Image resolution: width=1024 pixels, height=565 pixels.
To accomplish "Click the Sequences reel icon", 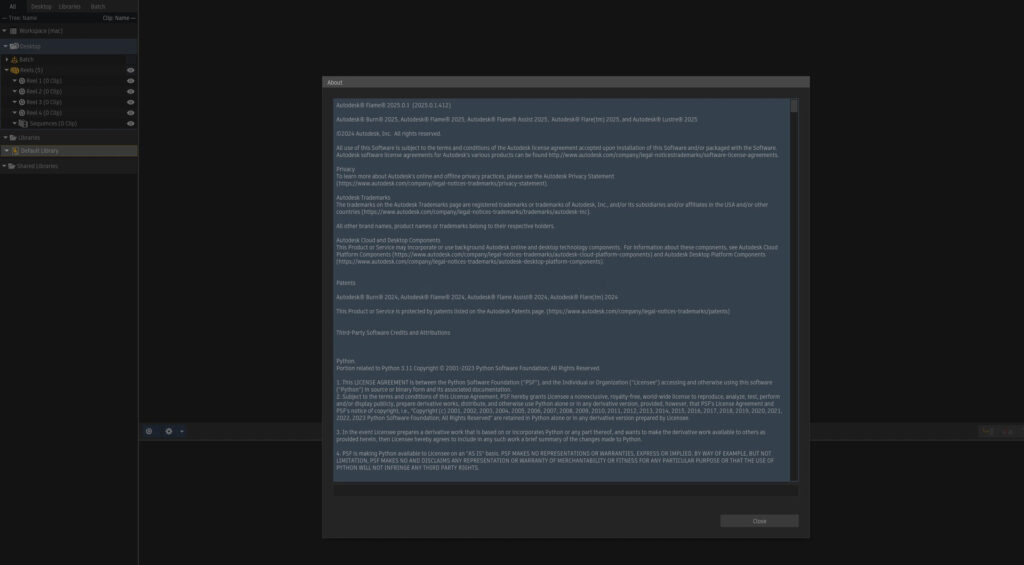I will (x=22, y=123).
